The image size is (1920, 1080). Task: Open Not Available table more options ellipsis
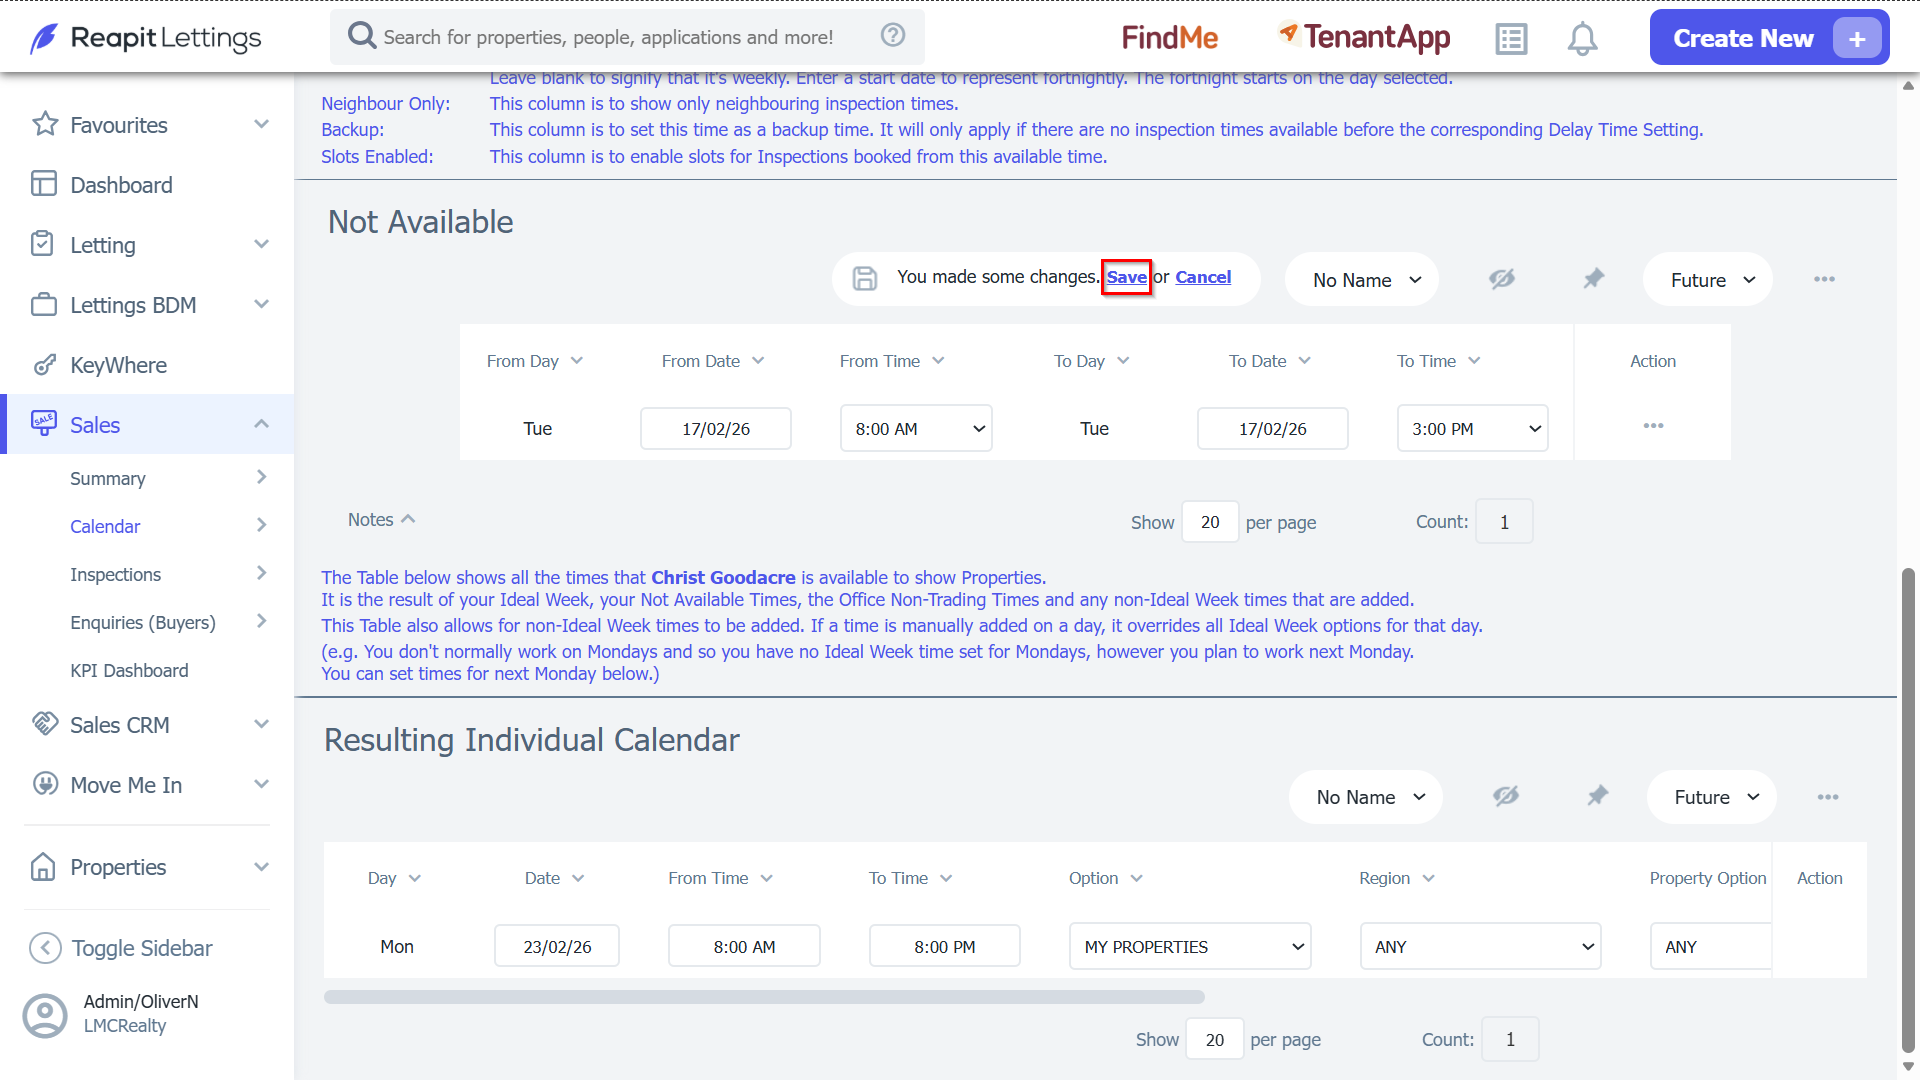[x=1824, y=279]
